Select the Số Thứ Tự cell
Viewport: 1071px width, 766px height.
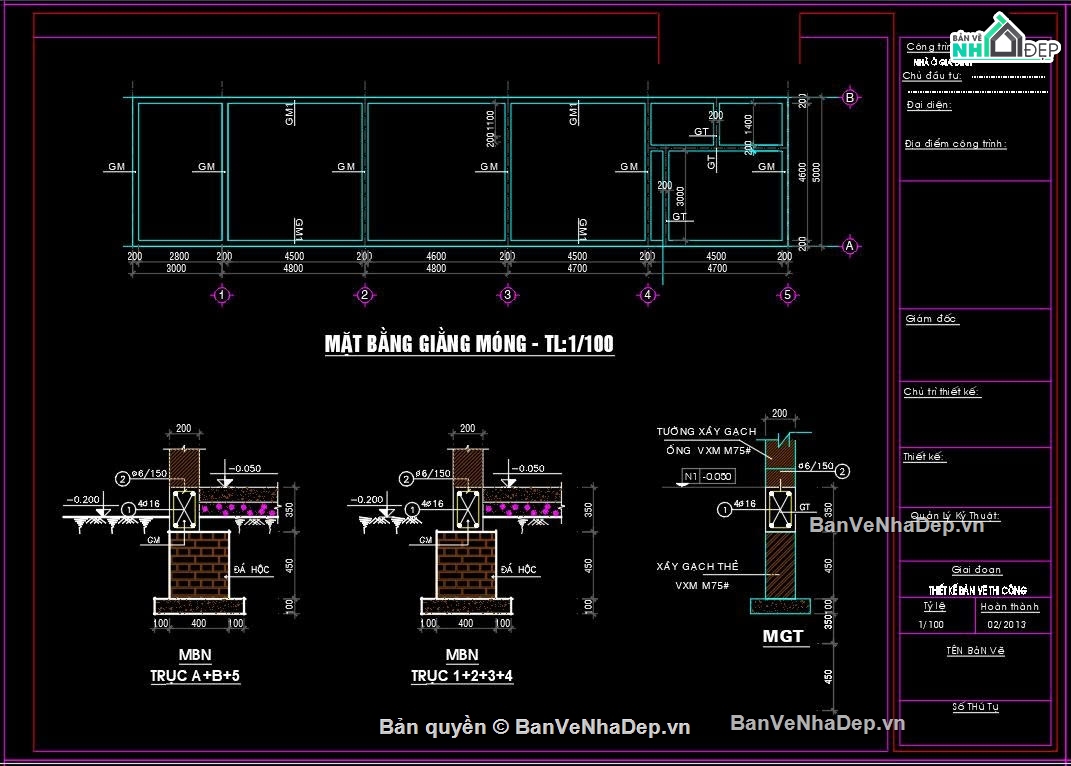coord(975,707)
